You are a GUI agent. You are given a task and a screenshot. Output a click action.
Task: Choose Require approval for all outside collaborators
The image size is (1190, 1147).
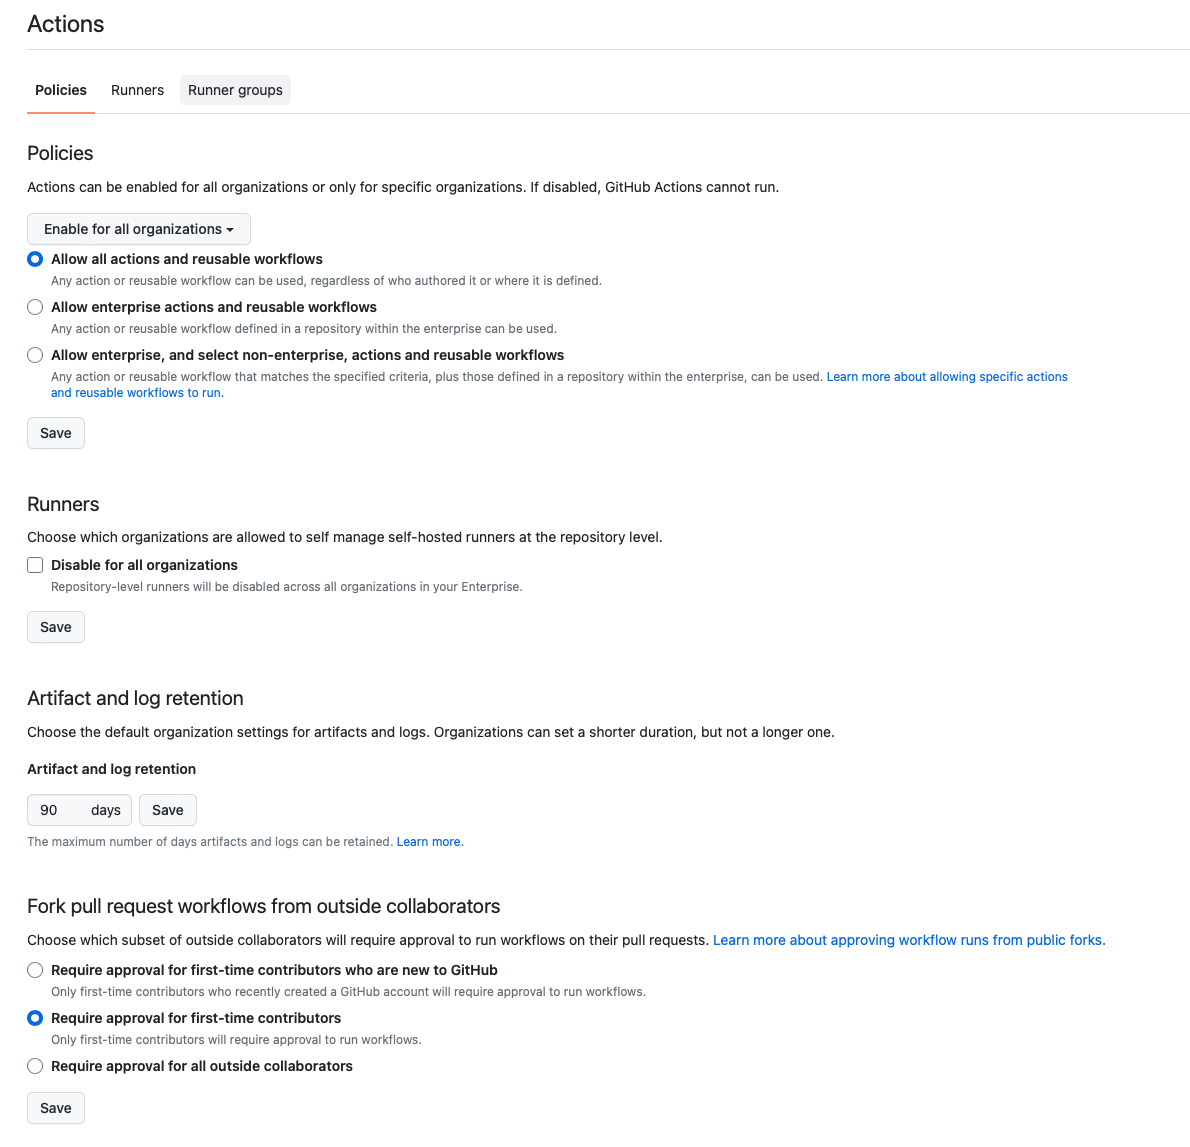click(x=35, y=1066)
